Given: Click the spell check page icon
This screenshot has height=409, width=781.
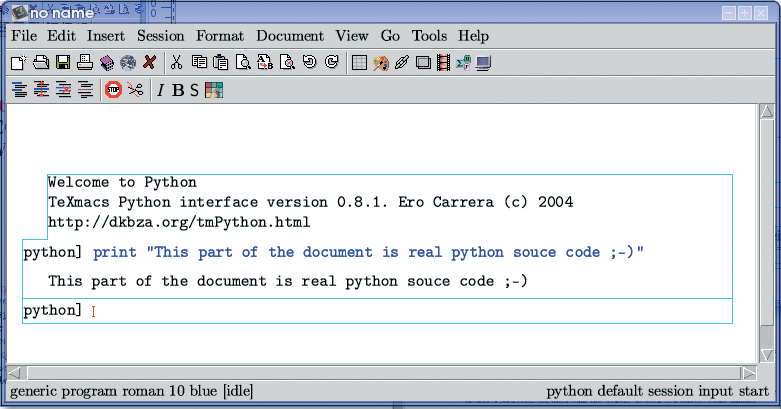Looking at the screenshot, I should (x=287, y=63).
